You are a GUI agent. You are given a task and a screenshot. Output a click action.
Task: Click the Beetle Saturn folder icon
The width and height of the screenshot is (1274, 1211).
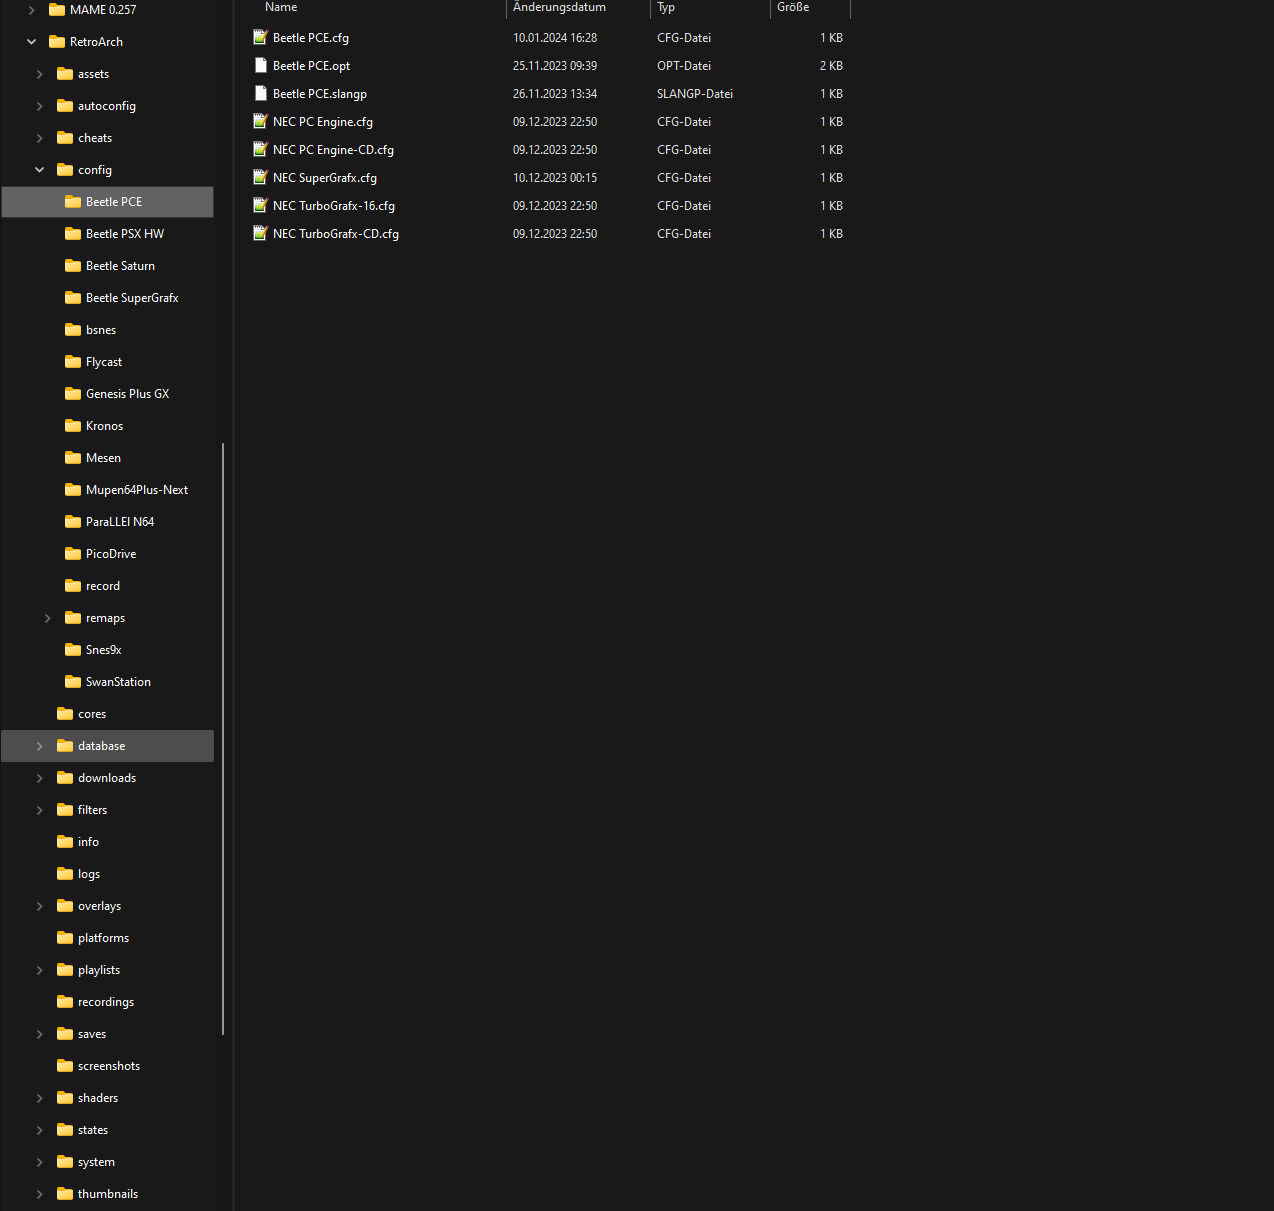[x=73, y=266]
